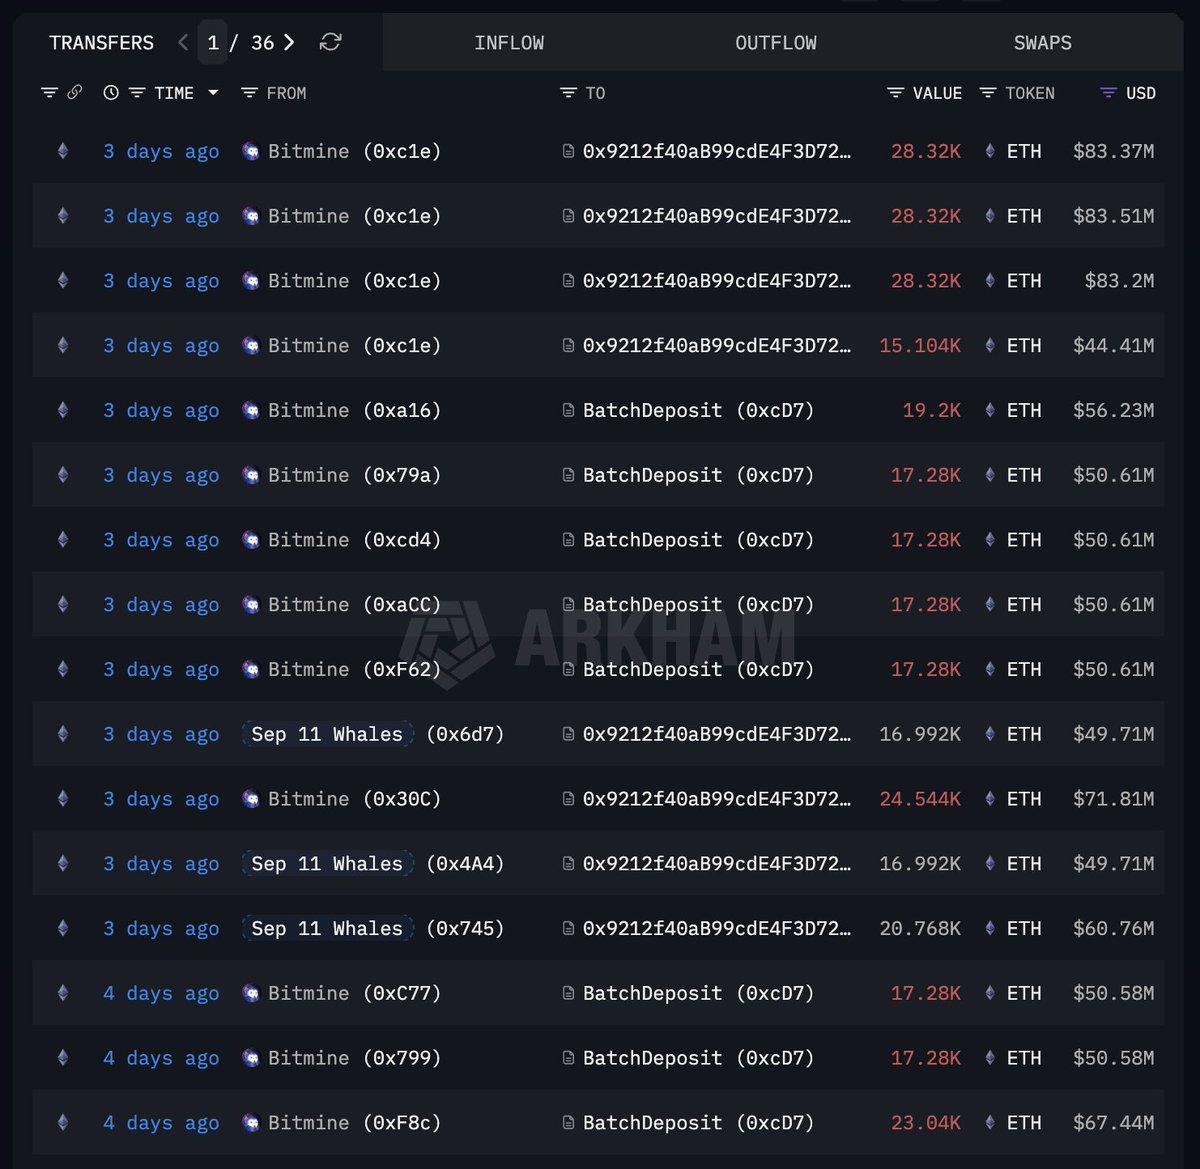
Task: Filter by USD column
Action: (1108, 92)
